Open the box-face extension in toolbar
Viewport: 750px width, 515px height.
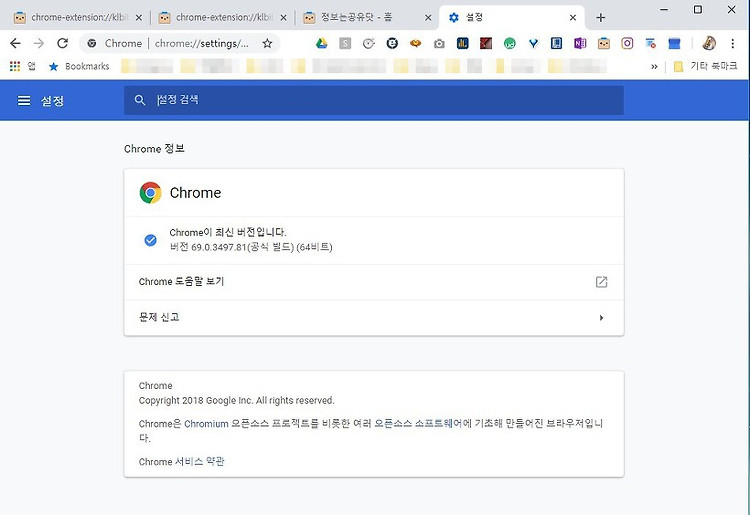604,44
